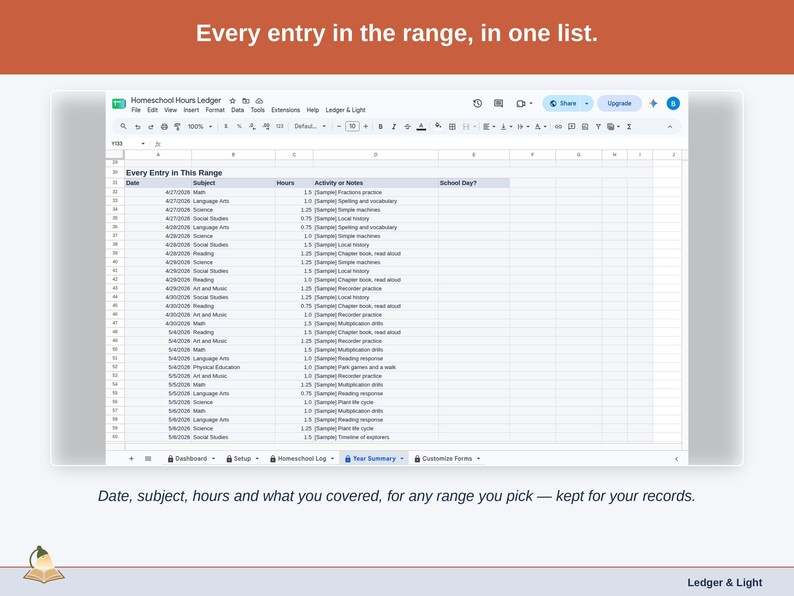Check the cloud save status icon

tap(259, 101)
